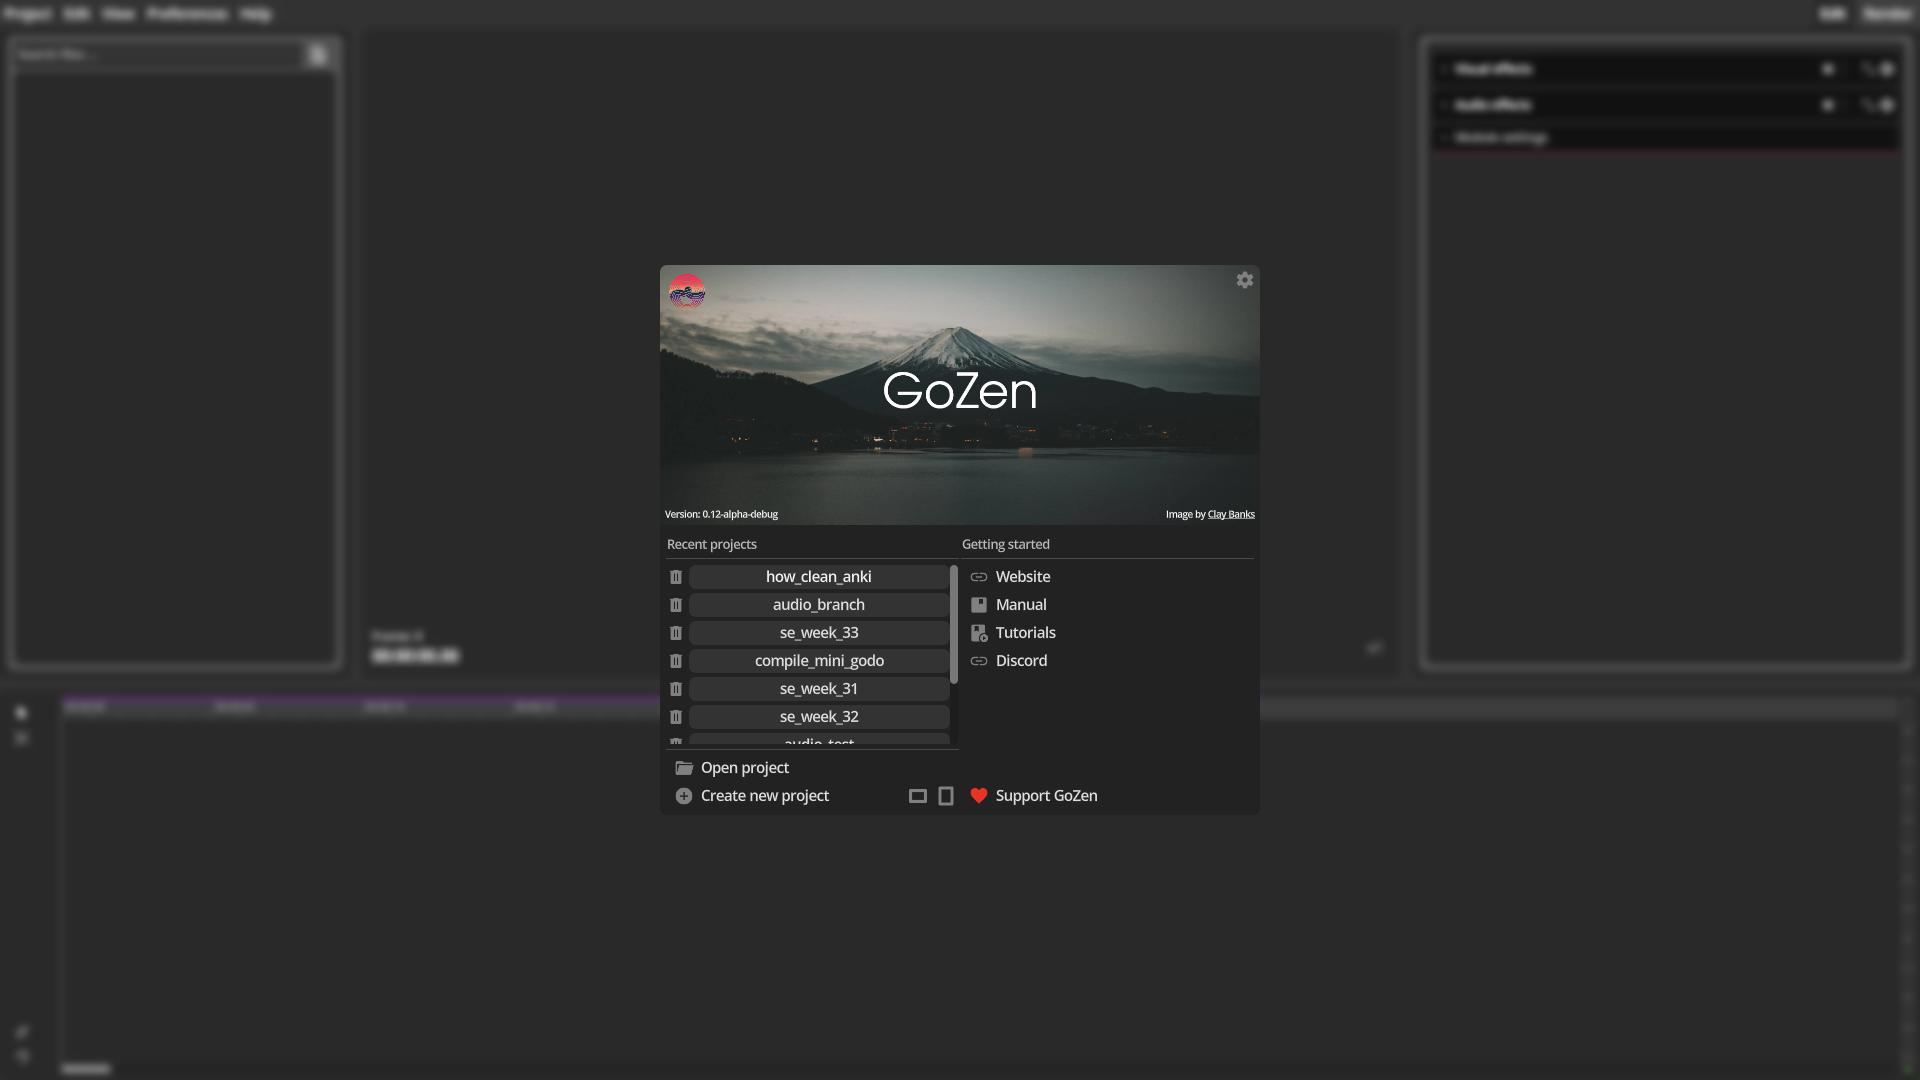Open the Project menu in background window
Image resolution: width=1920 pixels, height=1080 pixels.
tap(28, 14)
